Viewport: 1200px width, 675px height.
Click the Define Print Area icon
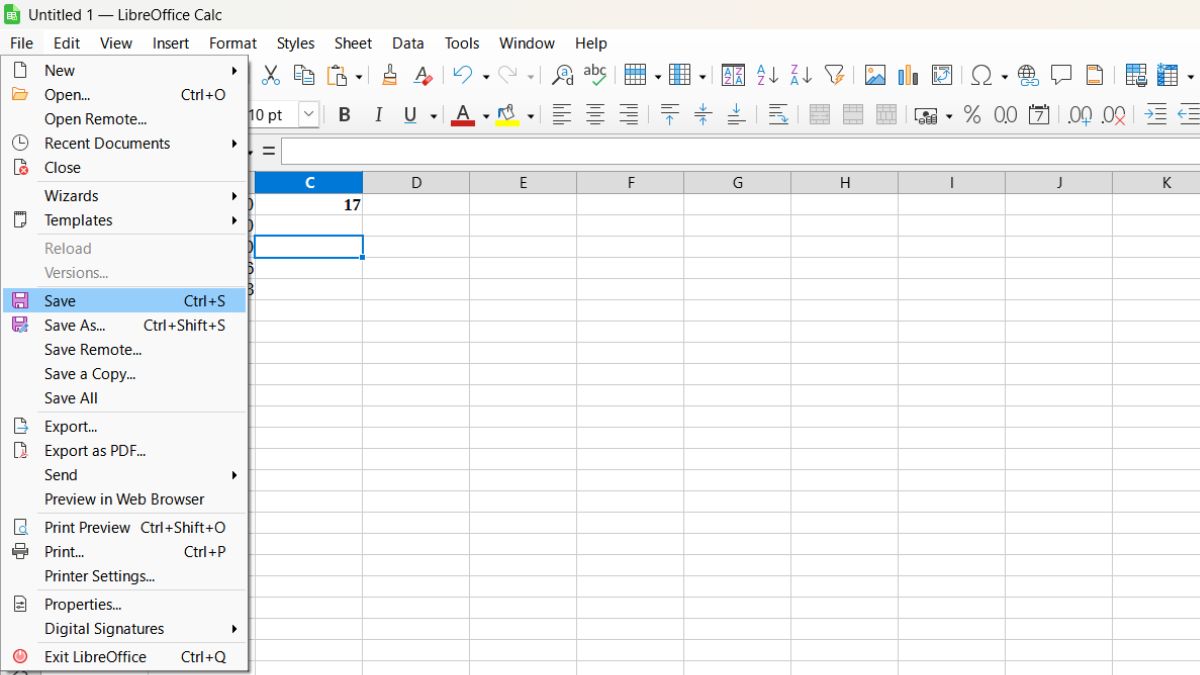pos(1135,75)
